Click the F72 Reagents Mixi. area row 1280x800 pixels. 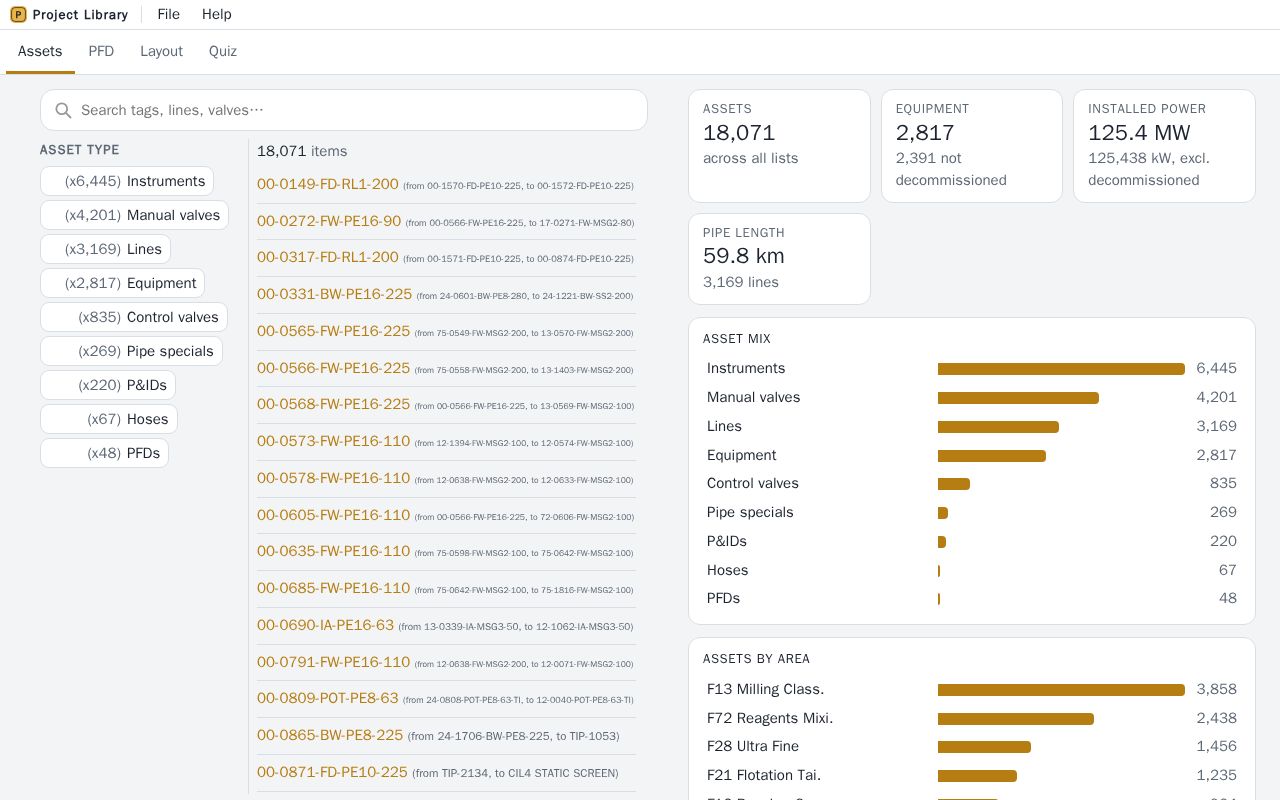click(972, 718)
